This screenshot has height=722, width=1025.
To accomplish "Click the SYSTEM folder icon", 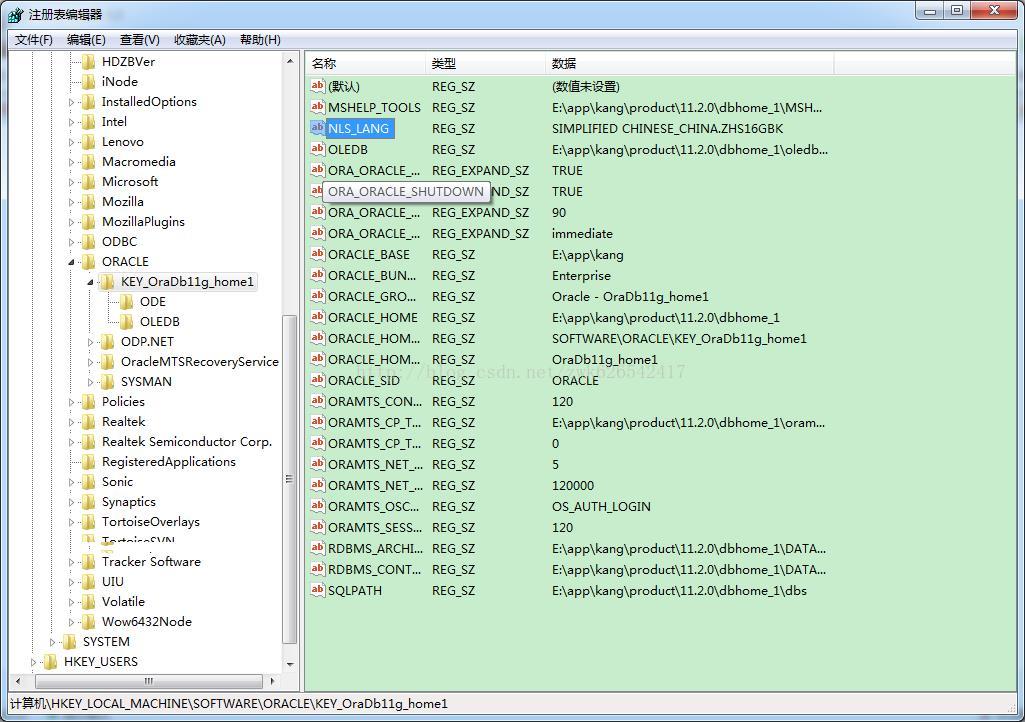I will [69, 642].
